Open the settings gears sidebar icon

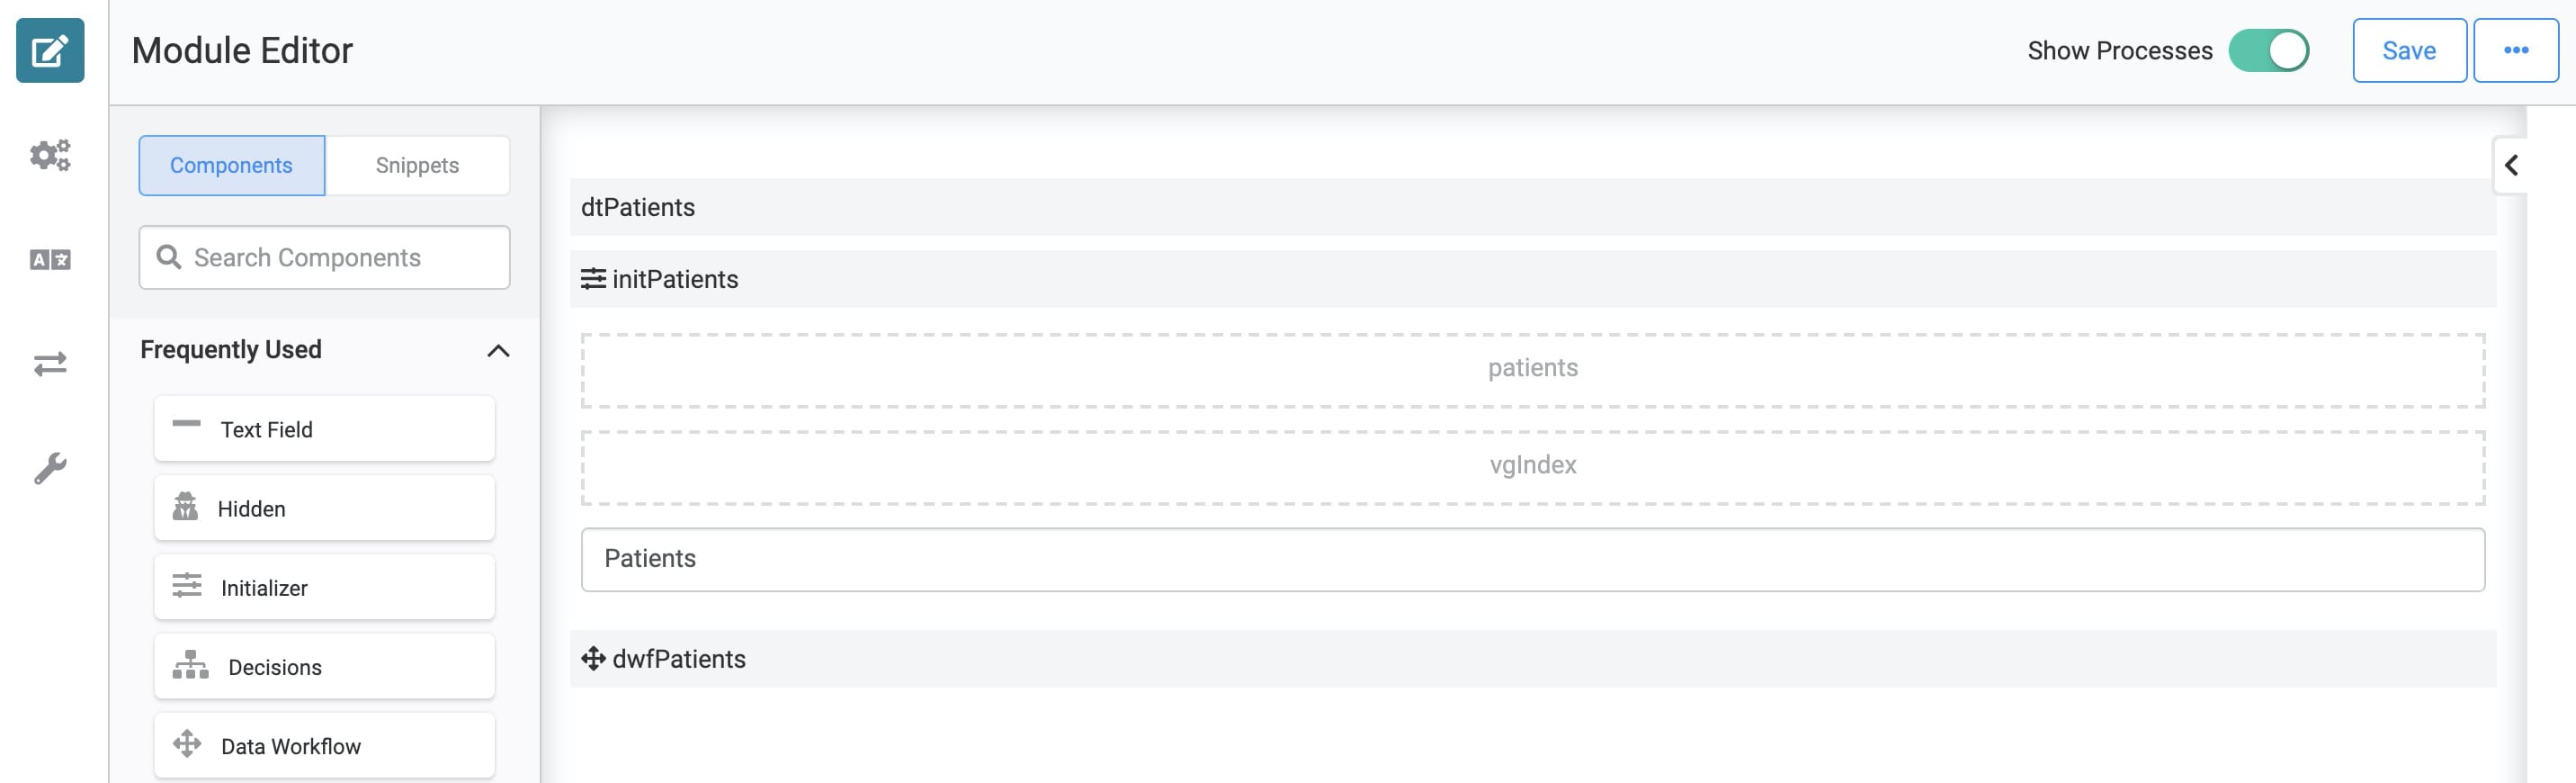(50, 155)
